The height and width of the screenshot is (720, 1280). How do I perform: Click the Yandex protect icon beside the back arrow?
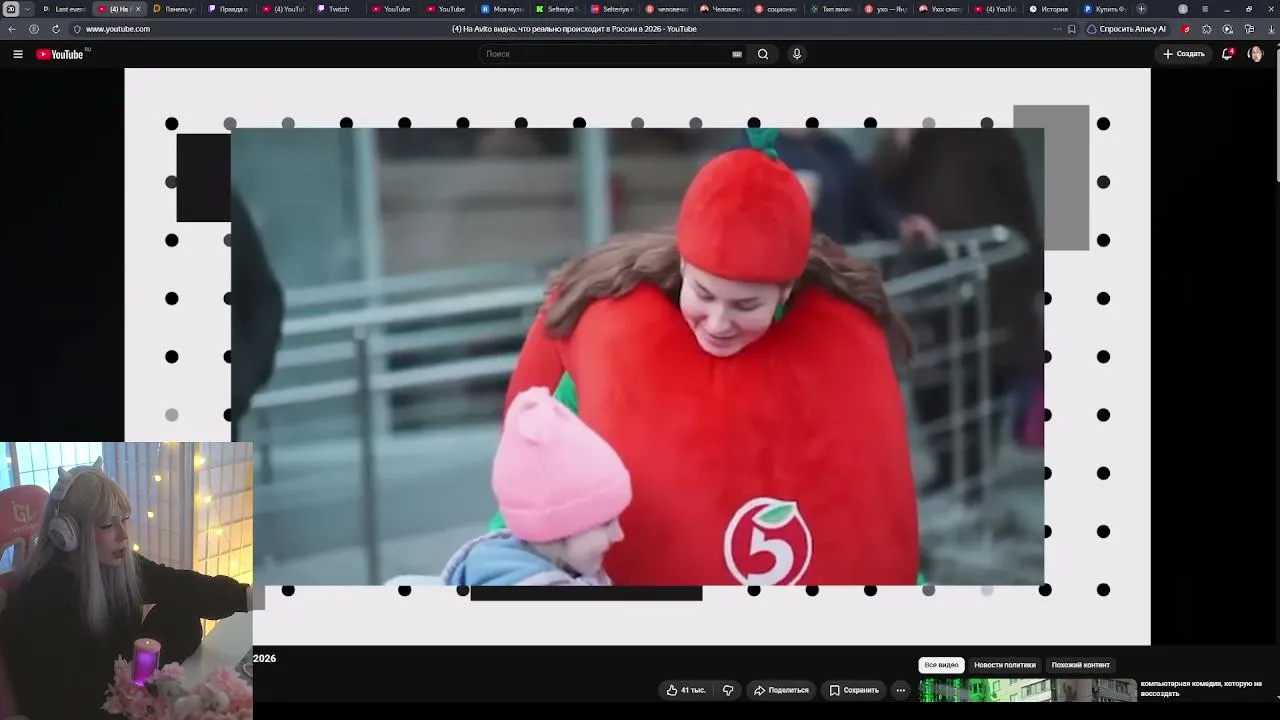(x=34, y=29)
